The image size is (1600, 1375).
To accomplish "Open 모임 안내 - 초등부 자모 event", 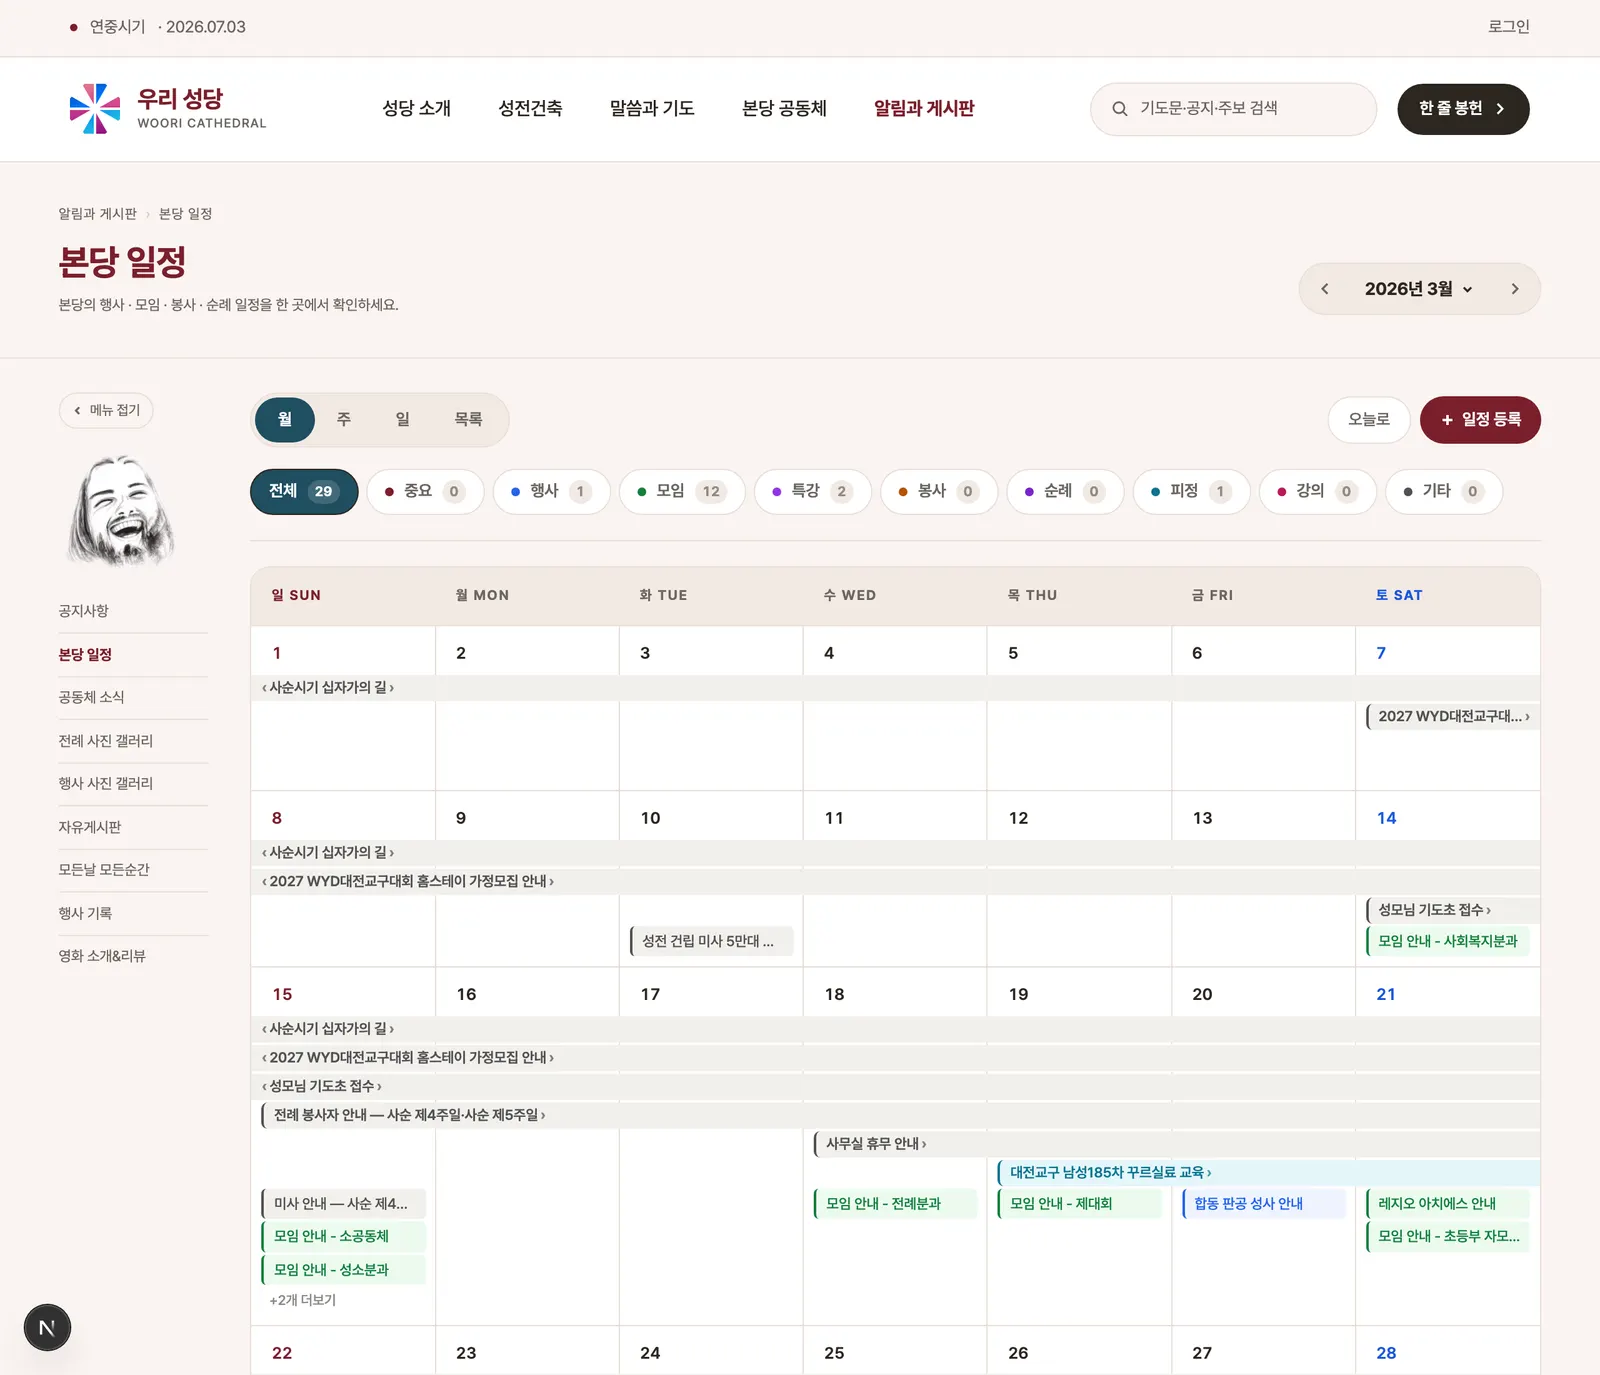I will 1448,1237.
